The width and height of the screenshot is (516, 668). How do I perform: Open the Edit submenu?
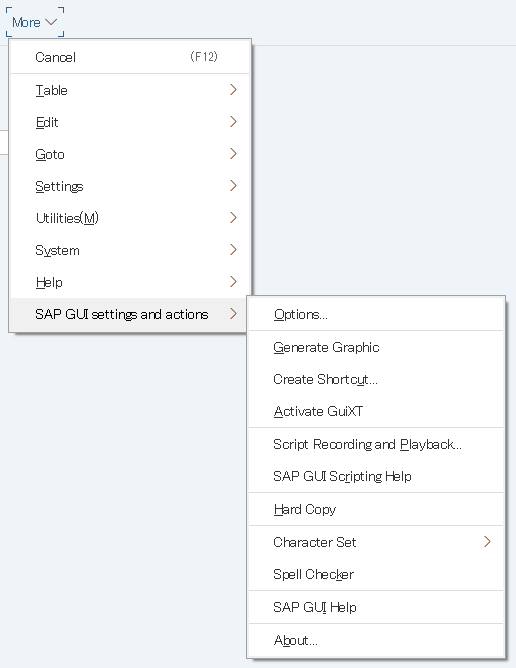pyautogui.click(x=130, y=122)
